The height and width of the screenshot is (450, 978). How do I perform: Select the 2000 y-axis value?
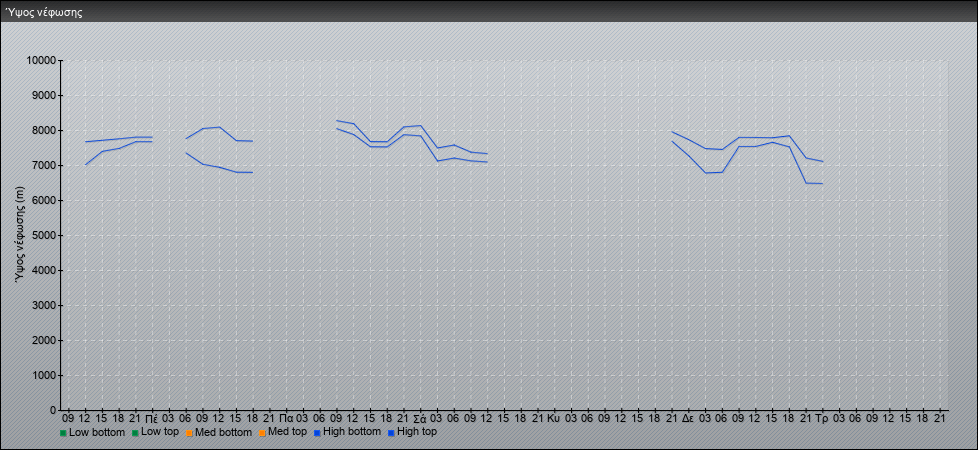coord(44,340)
